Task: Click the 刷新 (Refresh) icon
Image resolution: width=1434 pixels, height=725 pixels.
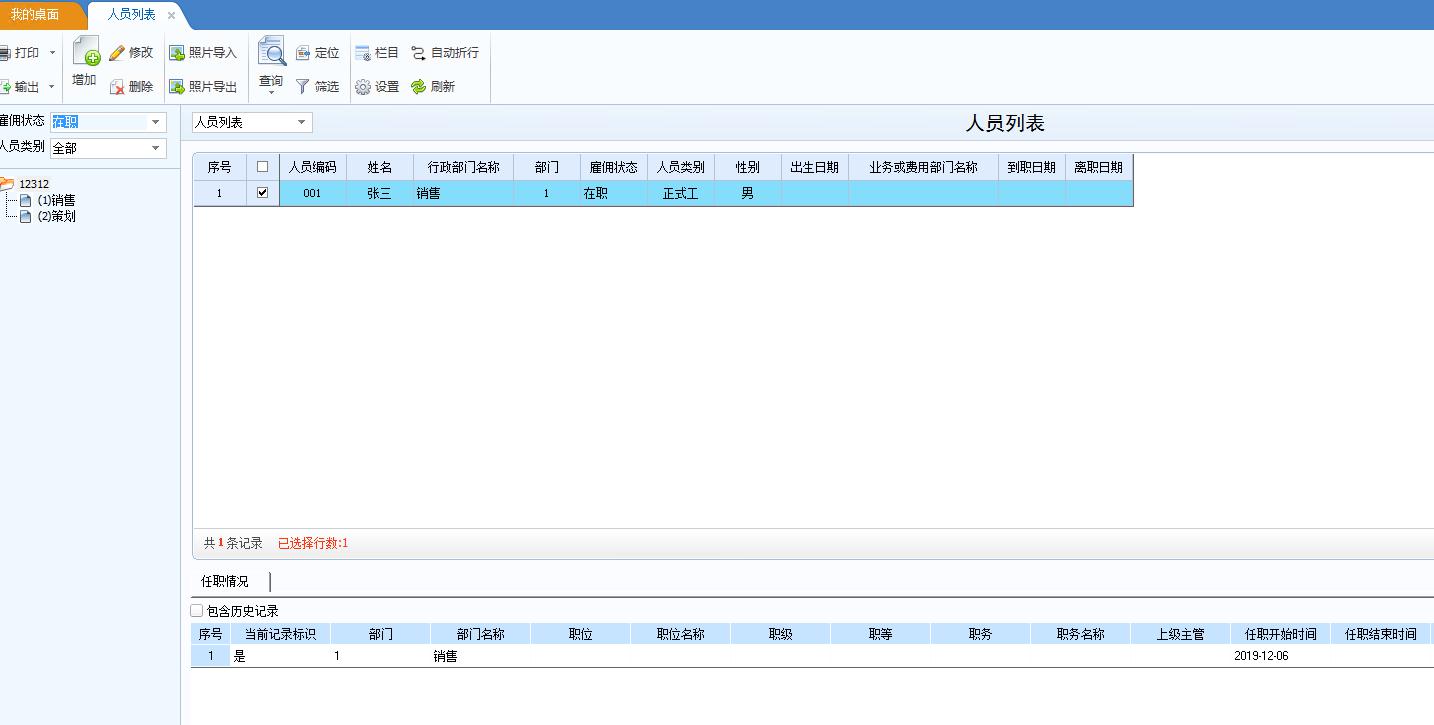Action: click(x=419, y=87)
